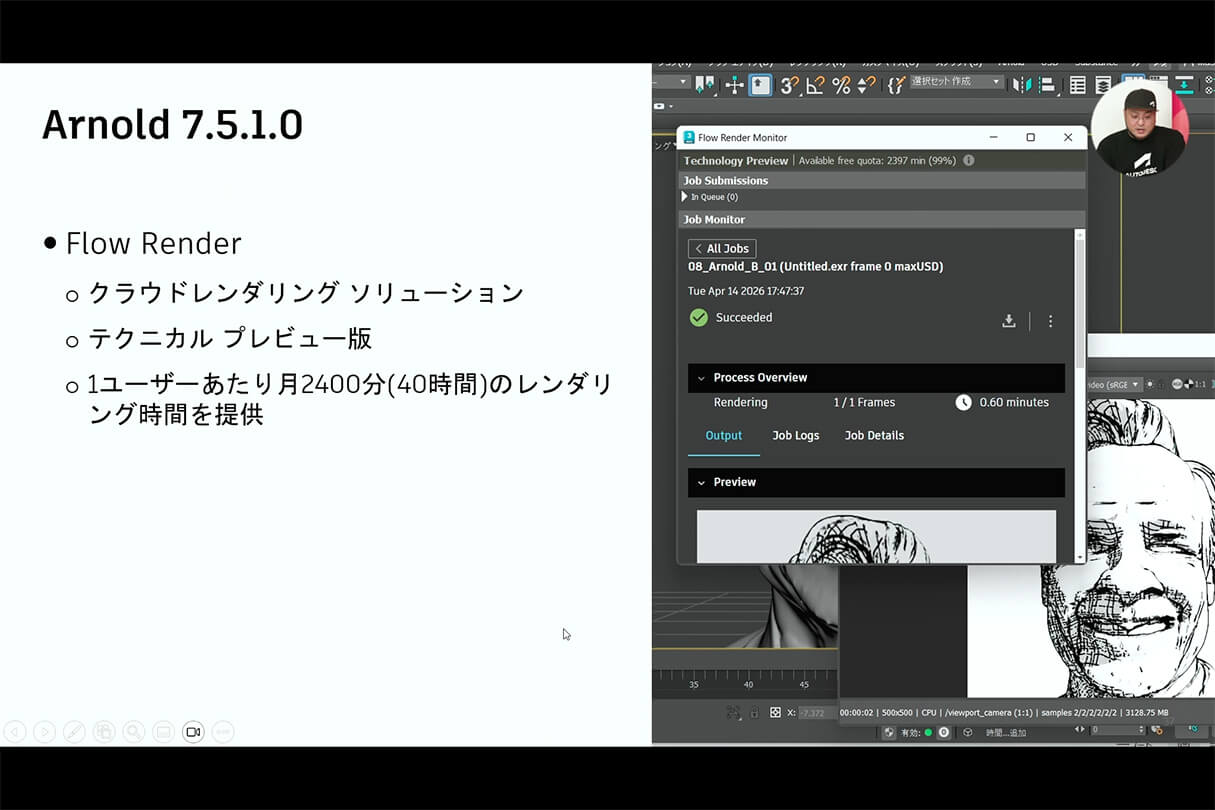Click the 0.60 minutes duration

[x=1014, y=403]
